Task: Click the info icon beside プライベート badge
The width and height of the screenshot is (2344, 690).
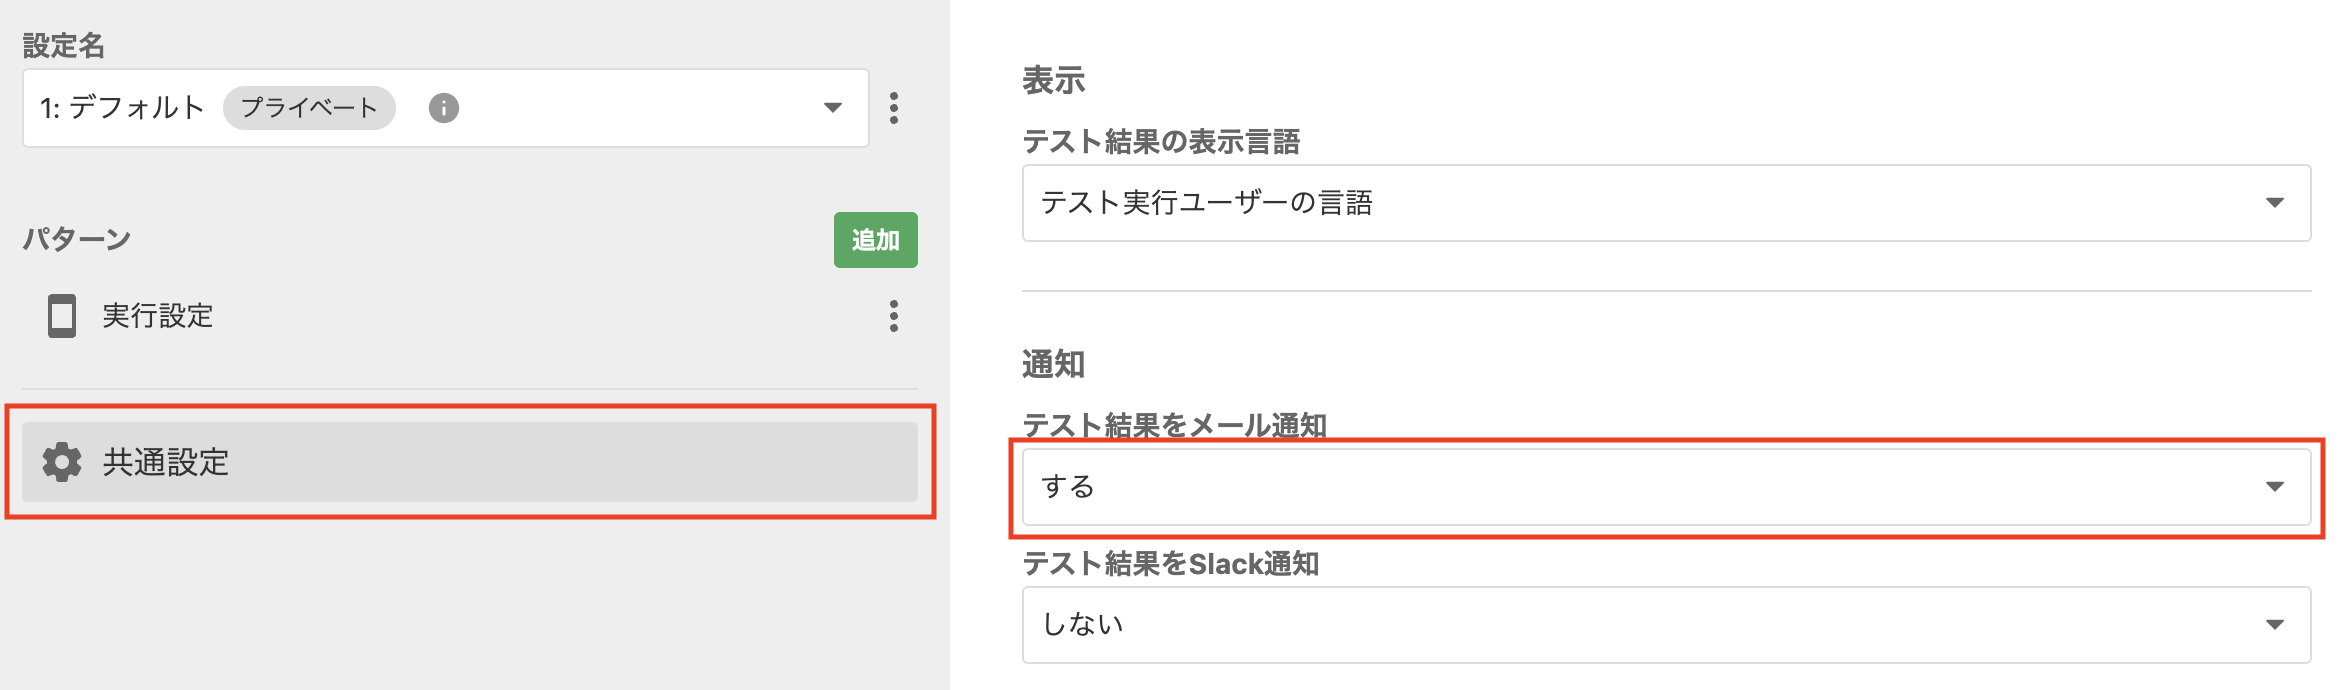Action: pyautogui.click(x=443, y=108)
